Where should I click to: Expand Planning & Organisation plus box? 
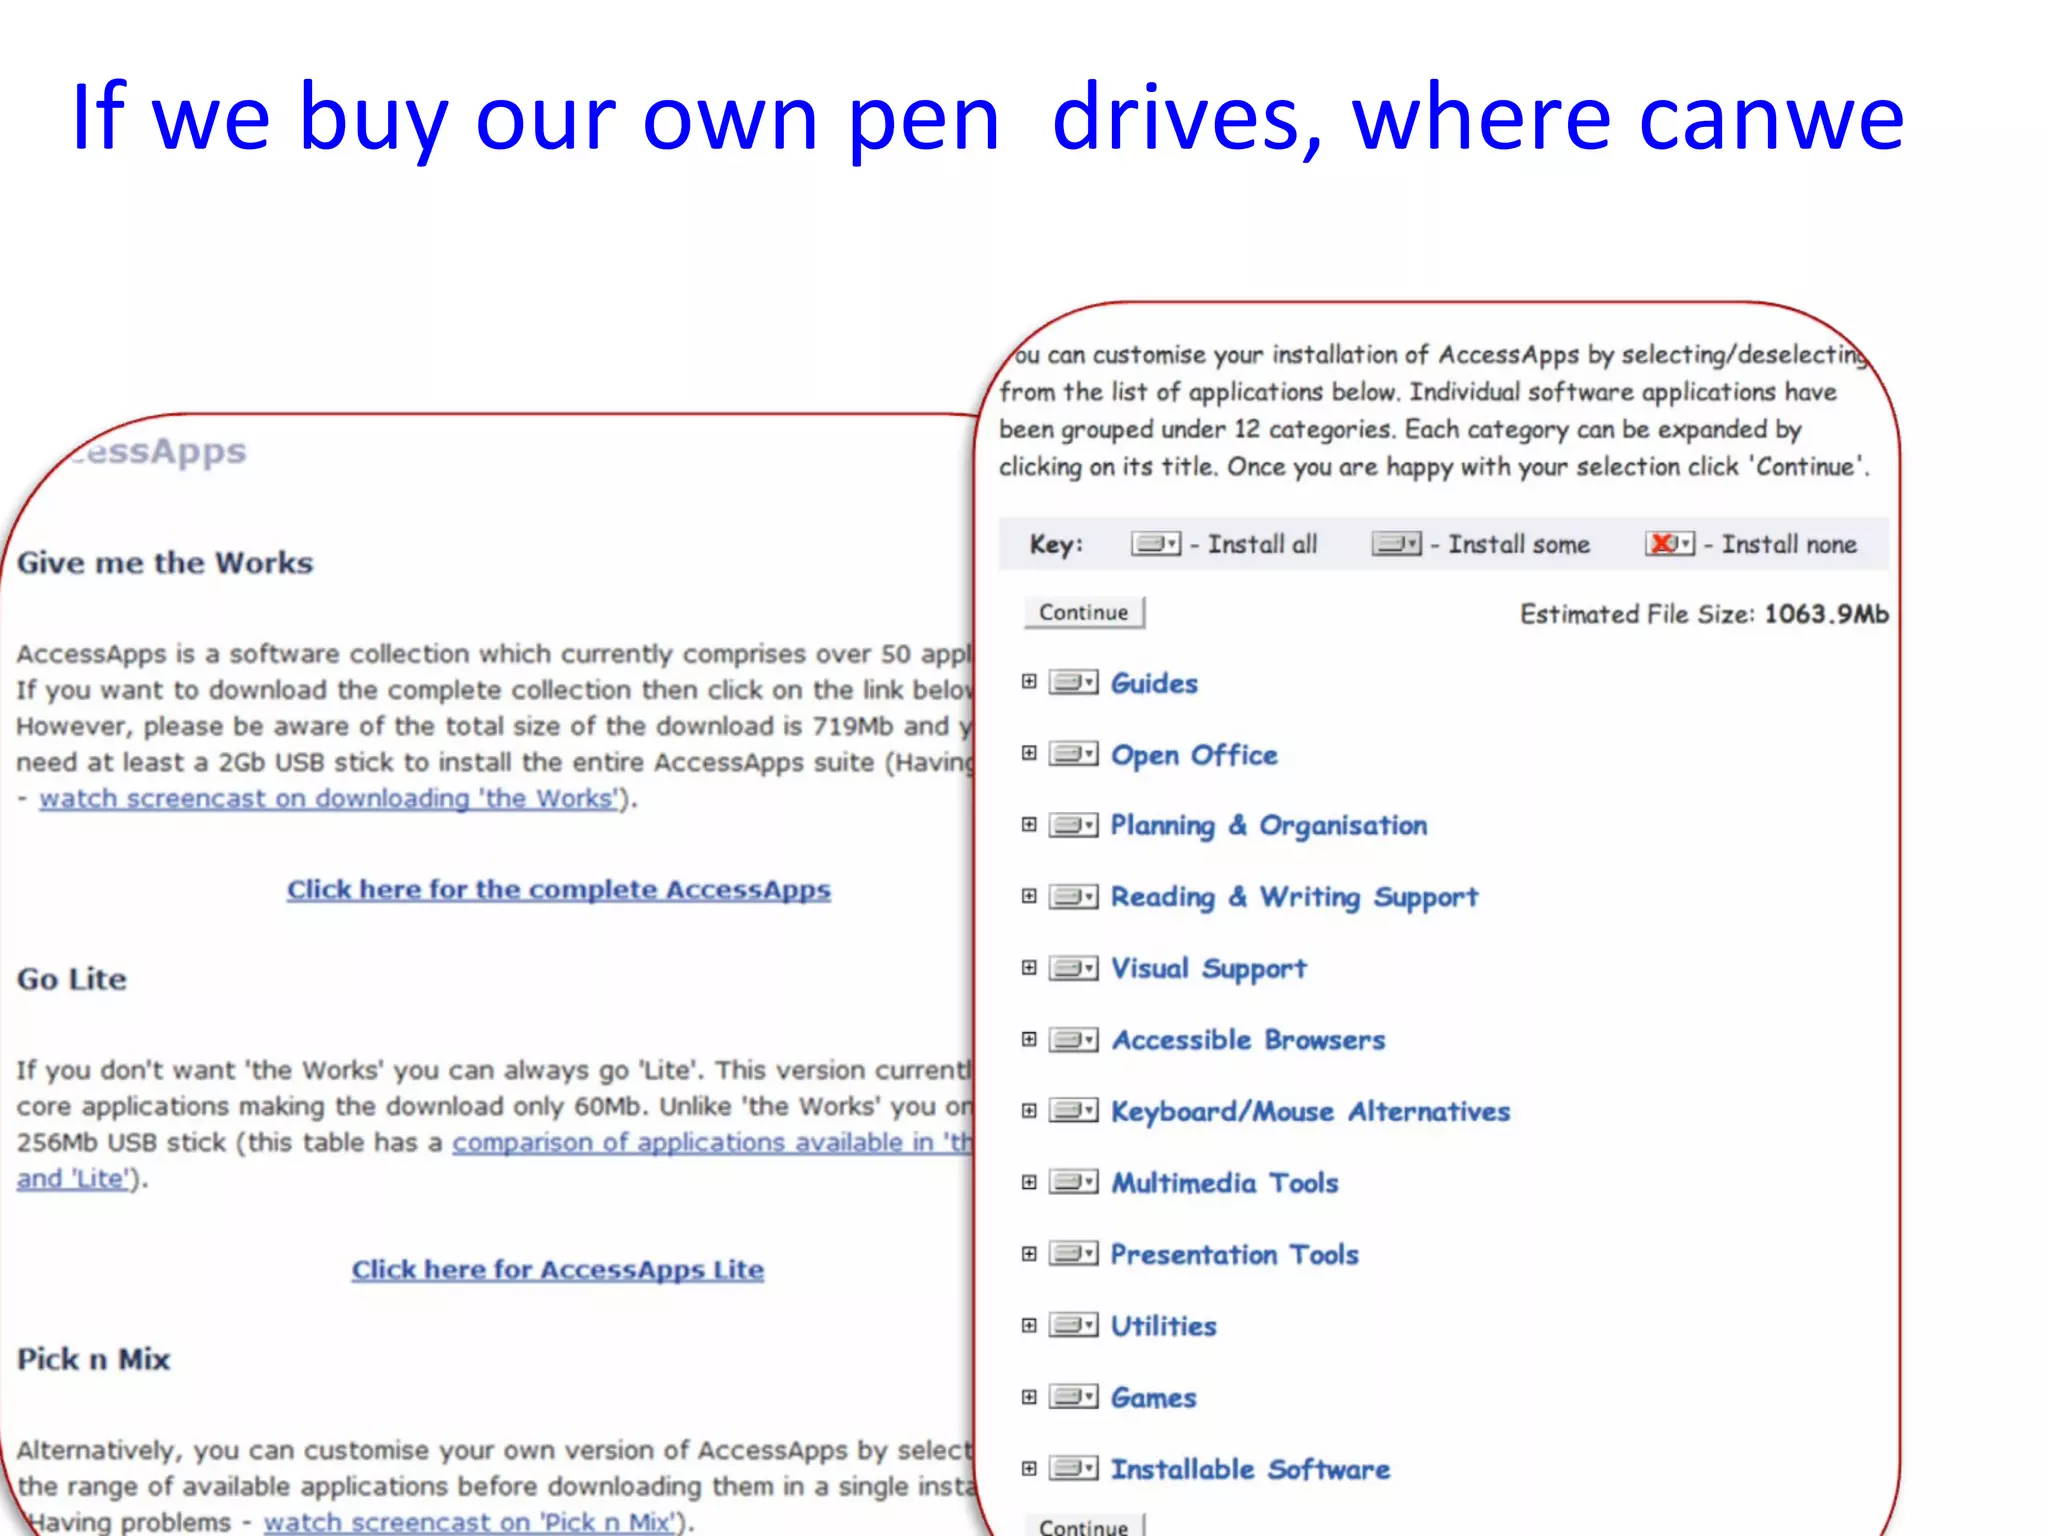1029,825
